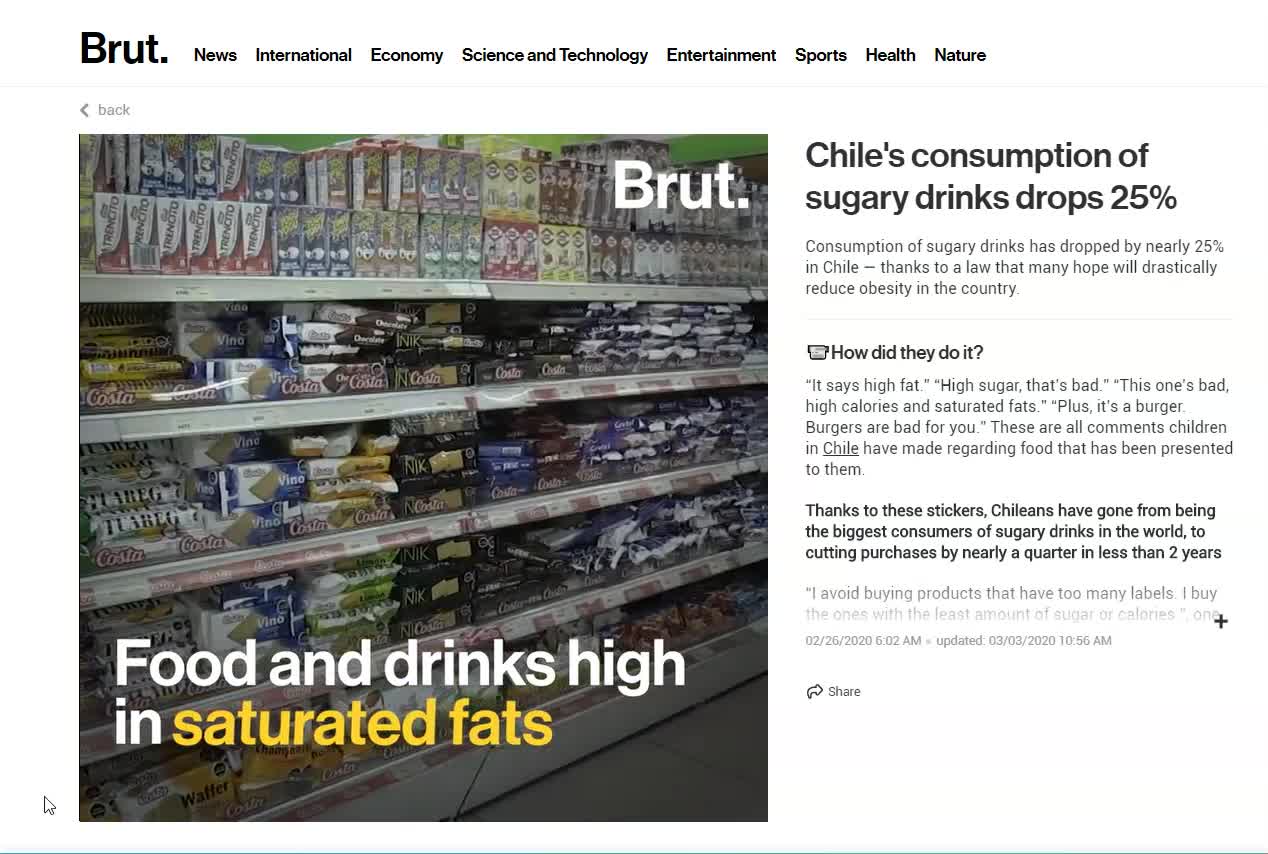Open Entertainment category
The height and width of the screenshot is (854, 1268).
pos(721,55)
